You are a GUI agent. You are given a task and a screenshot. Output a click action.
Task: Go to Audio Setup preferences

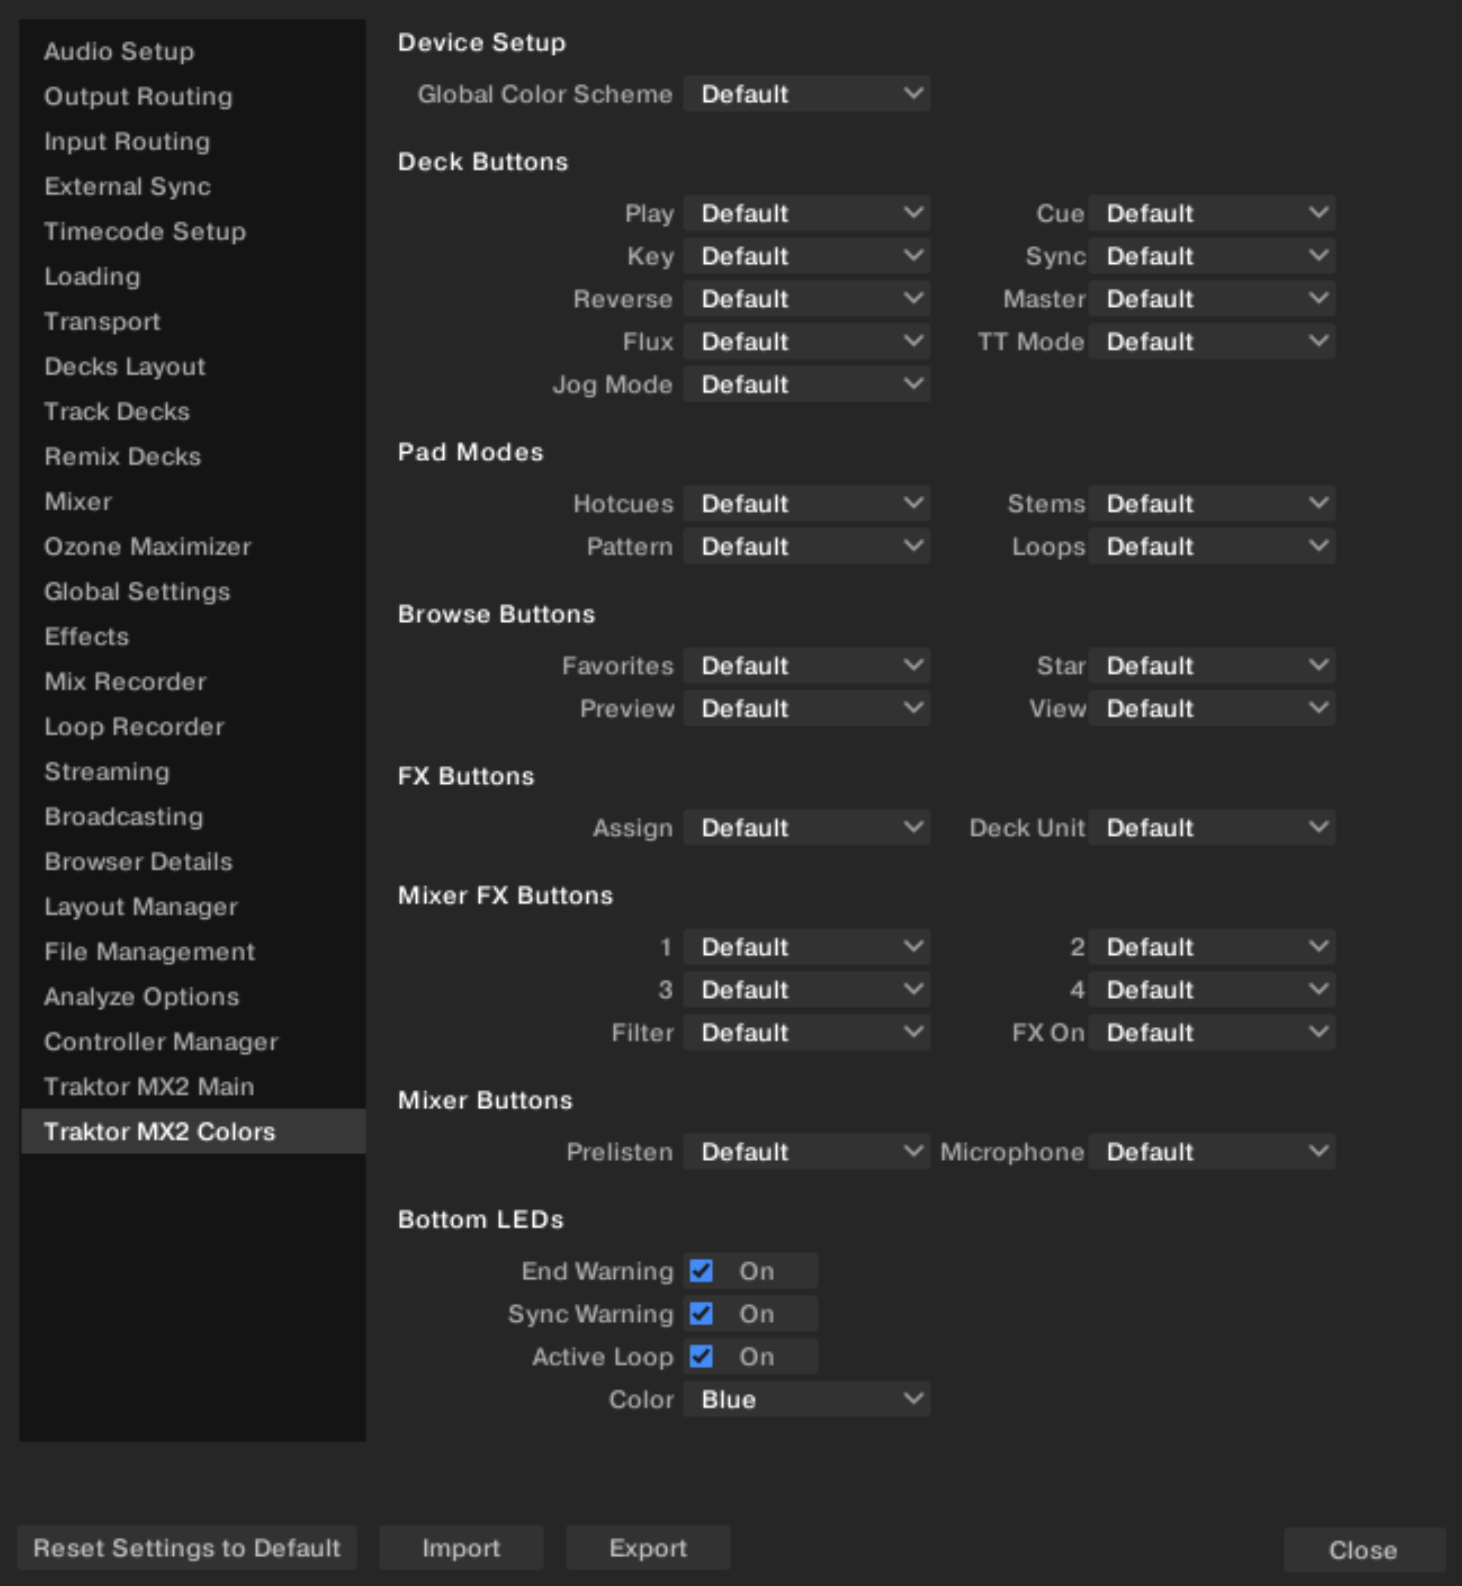pyautogui.click(x=193, y=51)
